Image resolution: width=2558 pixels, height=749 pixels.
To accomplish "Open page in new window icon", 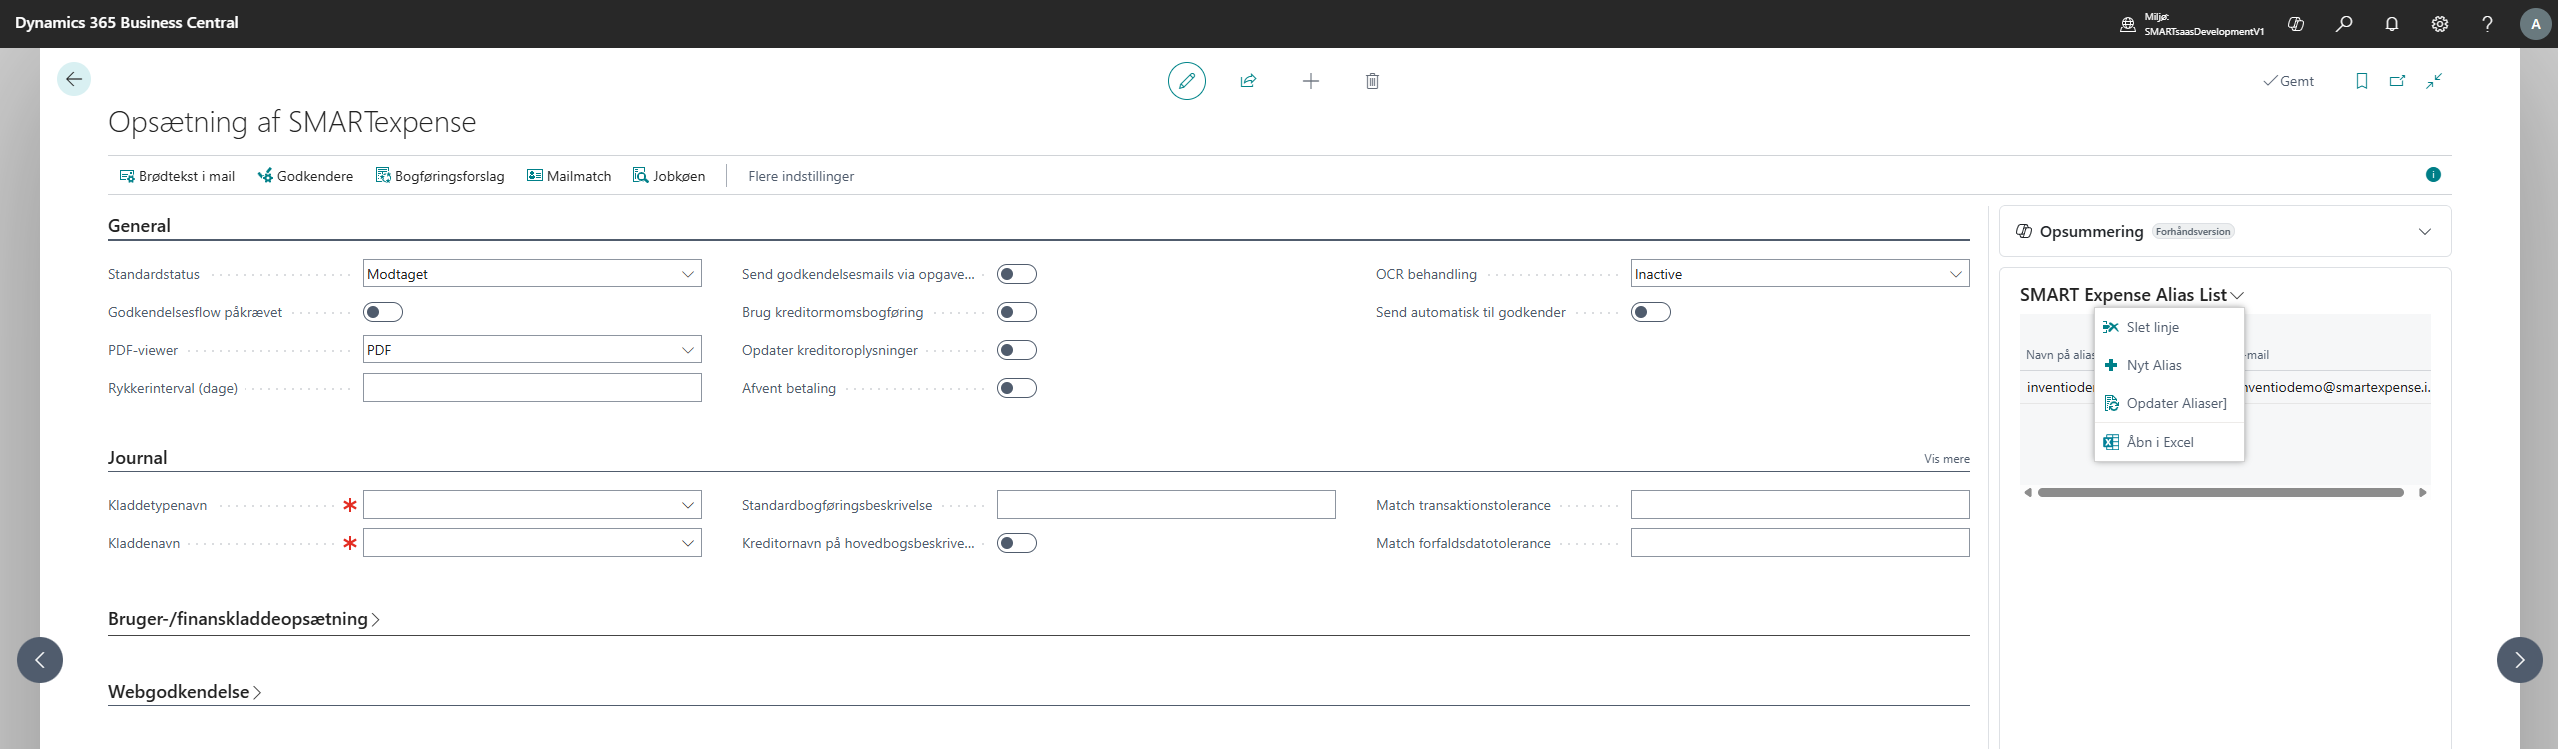I will tap(2397, 81).
